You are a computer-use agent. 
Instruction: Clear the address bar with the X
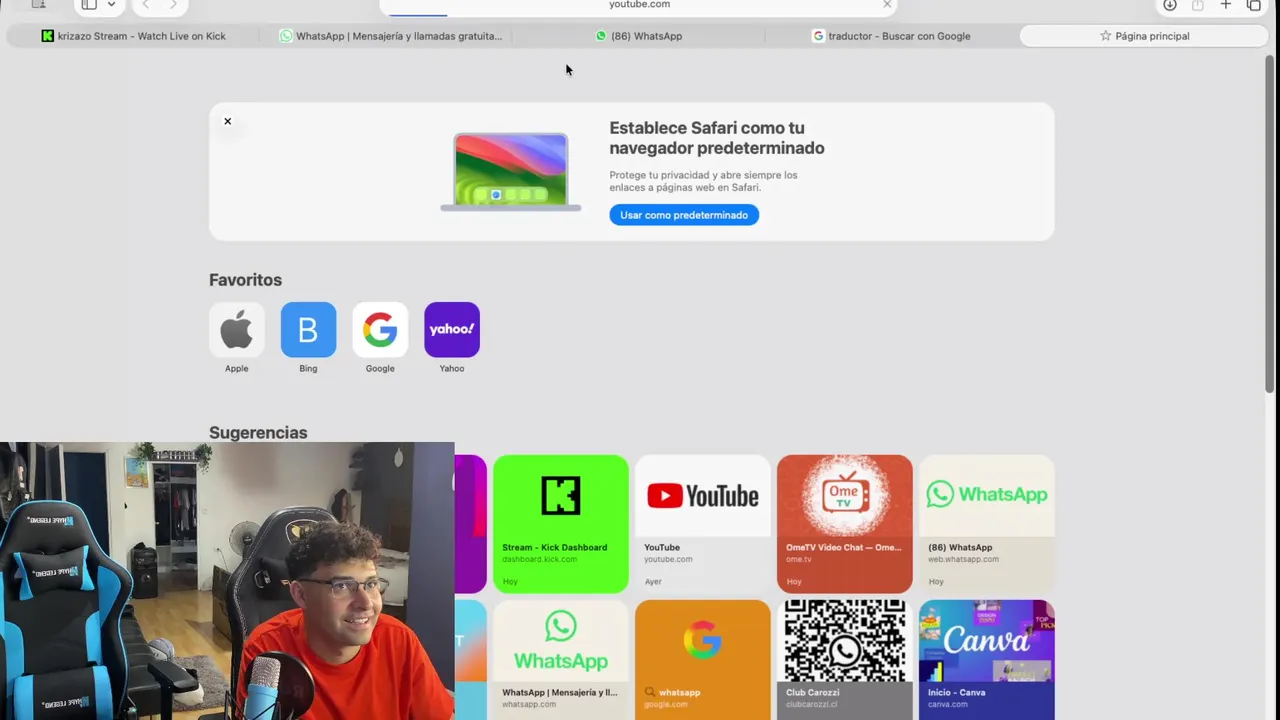(x=887, y=4)
